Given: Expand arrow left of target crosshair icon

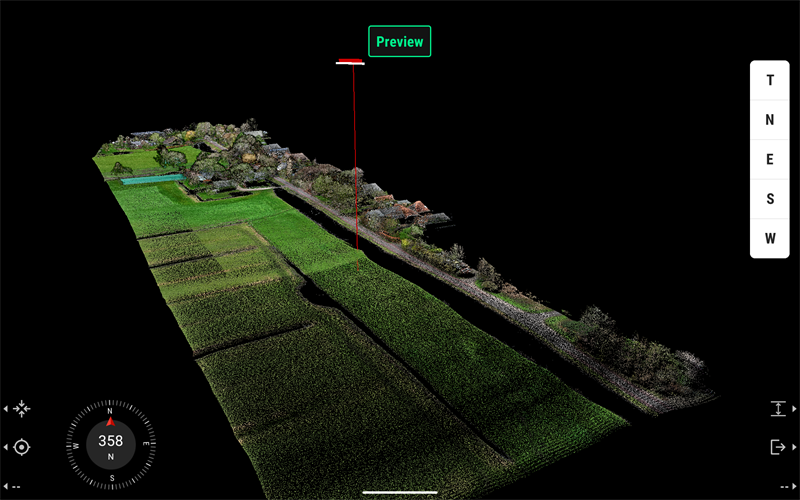Looking at the screenshot, I should pyautogui.click(x=6, y=447).
